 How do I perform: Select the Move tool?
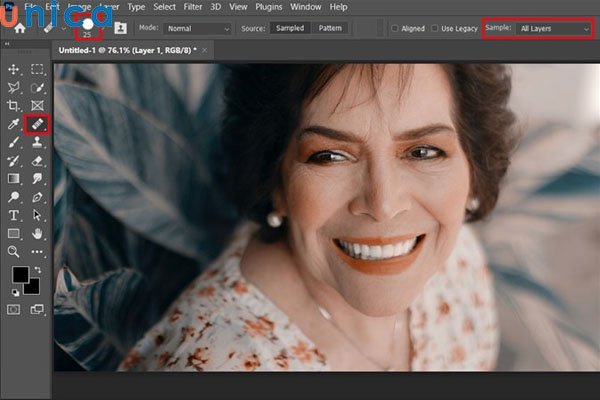coord(14,69)
